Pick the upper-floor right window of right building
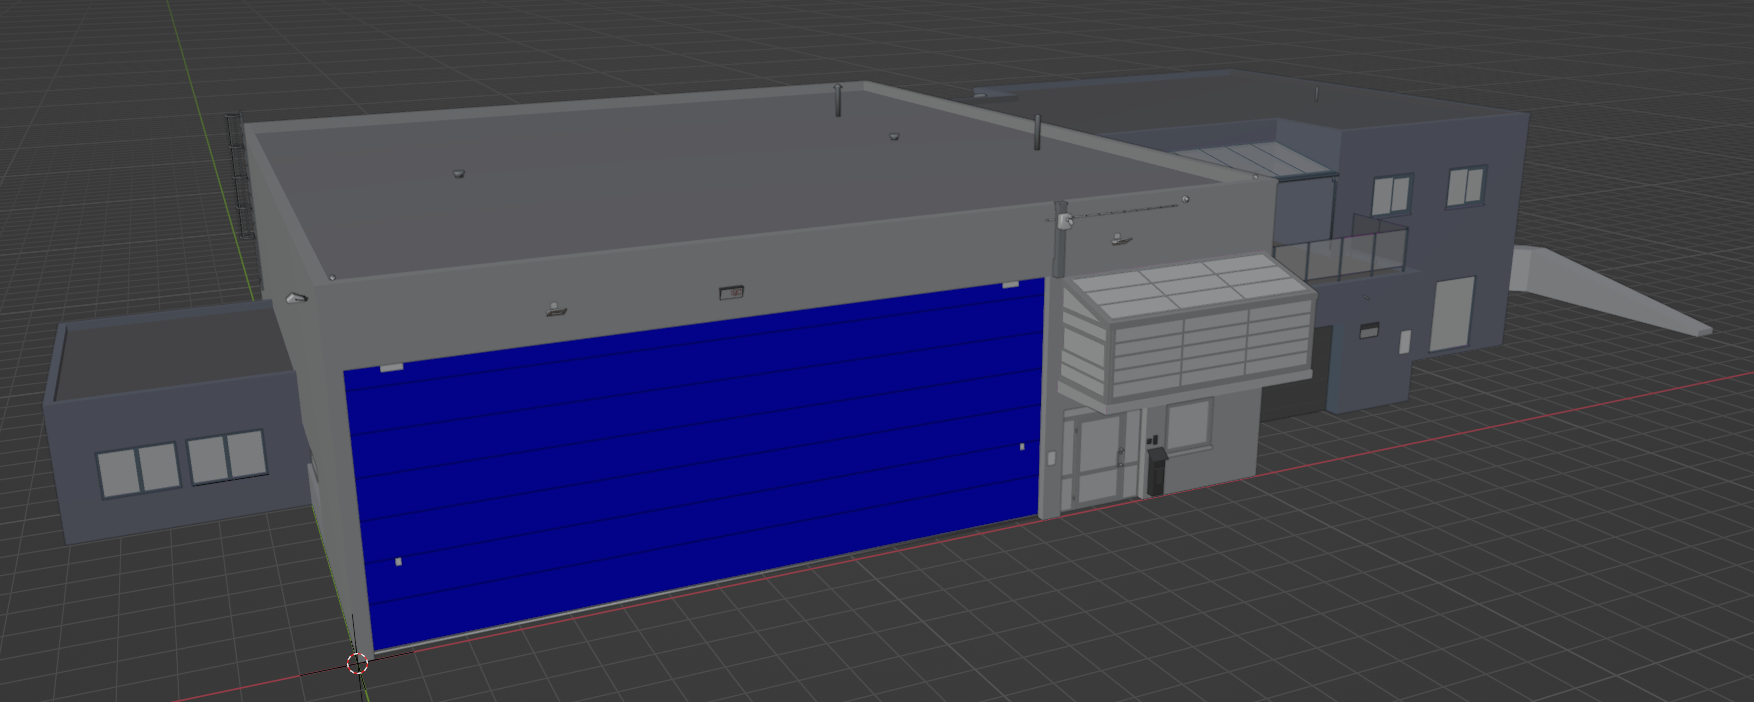The image size is (1754, 702). click(1466, 186)
